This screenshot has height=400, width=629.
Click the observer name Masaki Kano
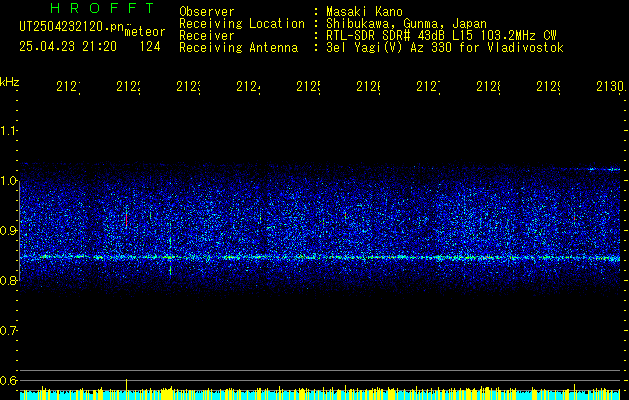364,12
